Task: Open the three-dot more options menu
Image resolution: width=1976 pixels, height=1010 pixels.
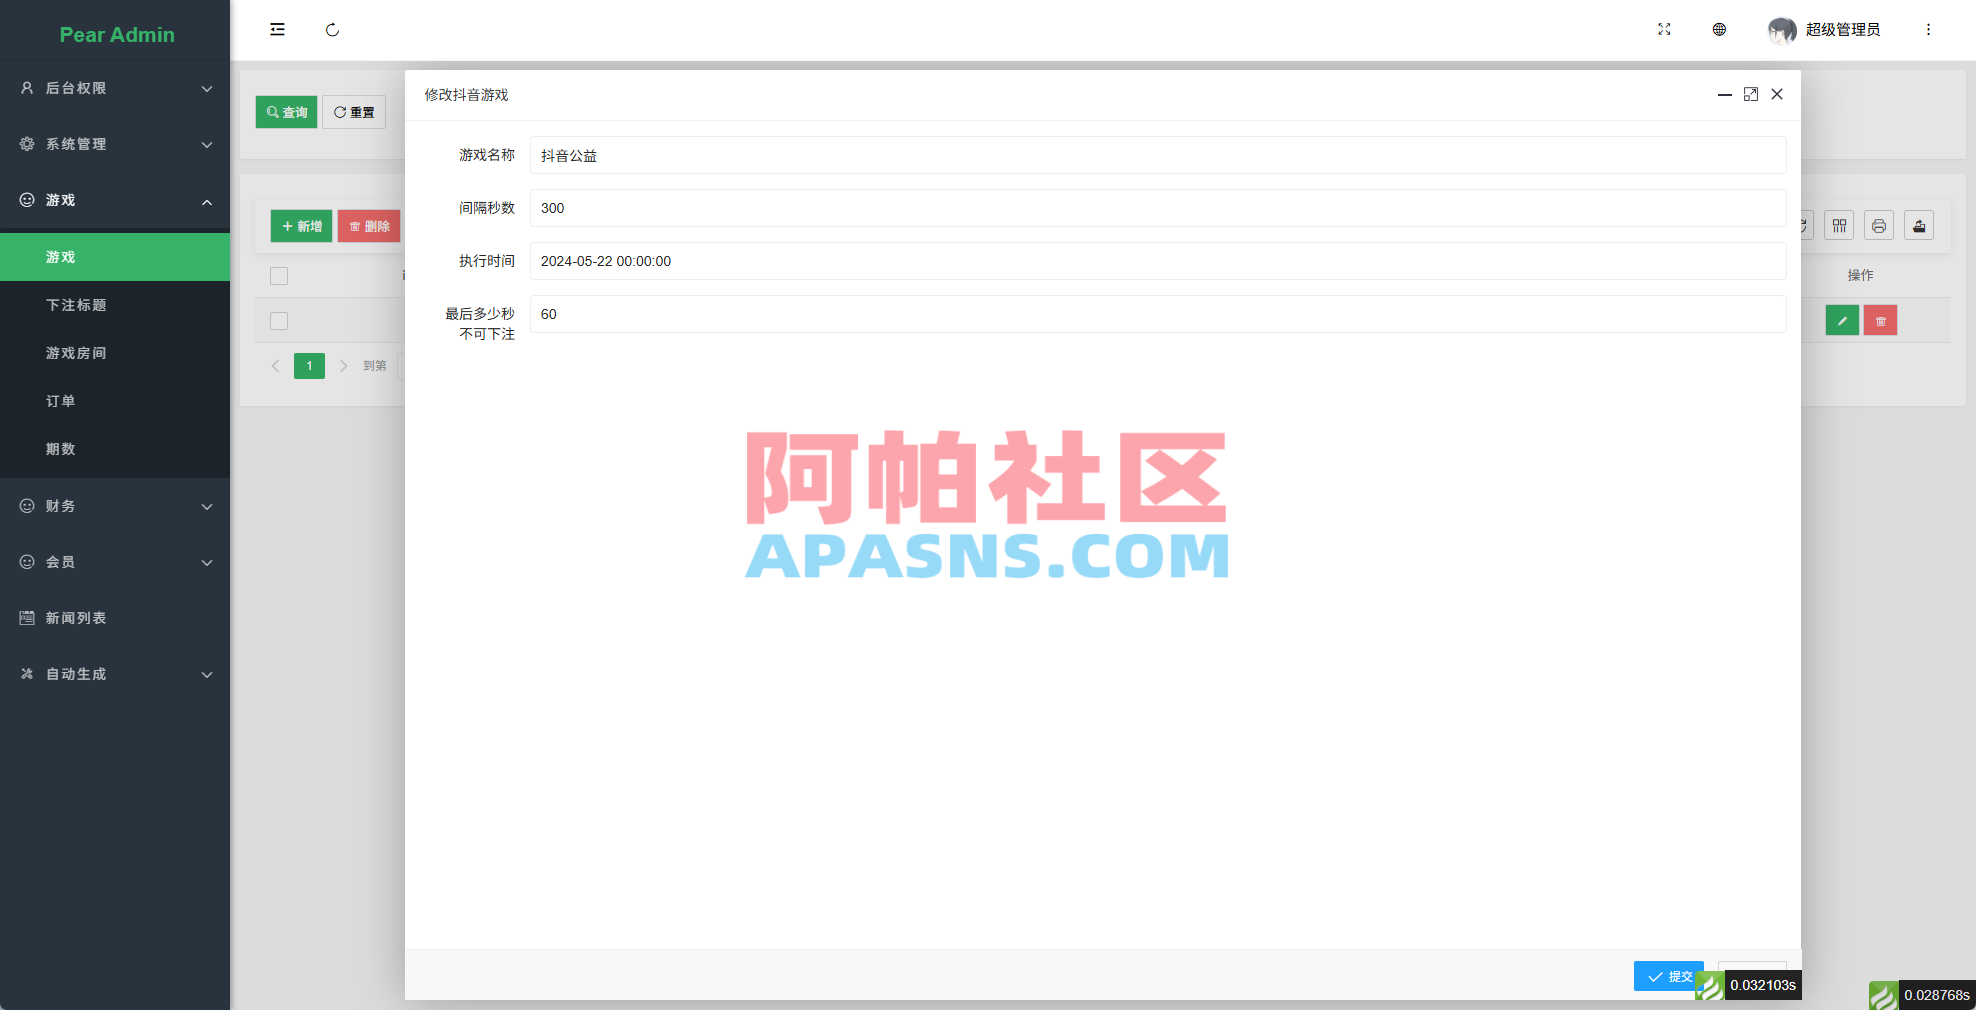Action: (x=1928, y=30)
